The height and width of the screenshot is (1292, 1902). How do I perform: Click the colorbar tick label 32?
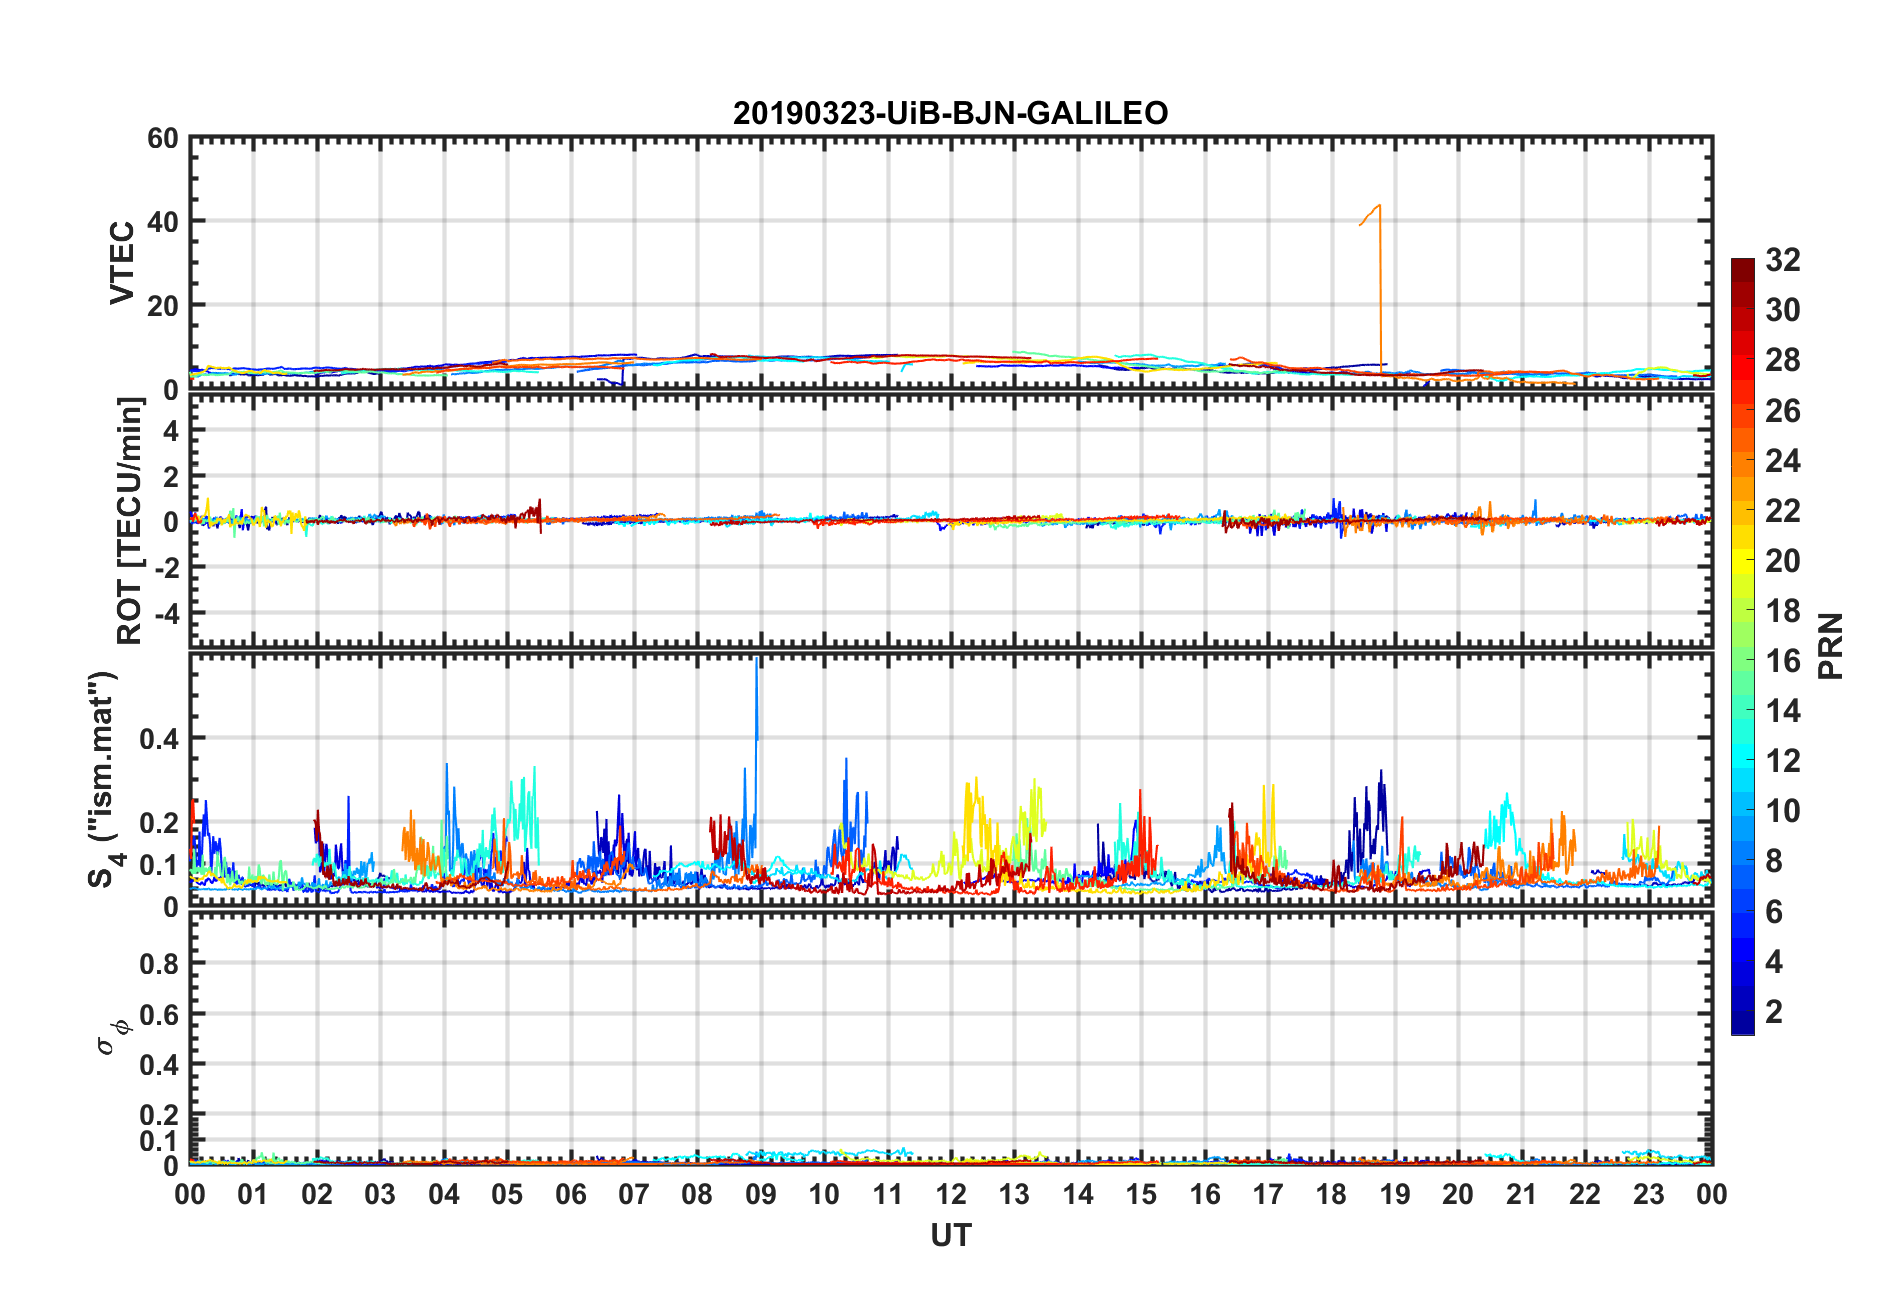1783,260
